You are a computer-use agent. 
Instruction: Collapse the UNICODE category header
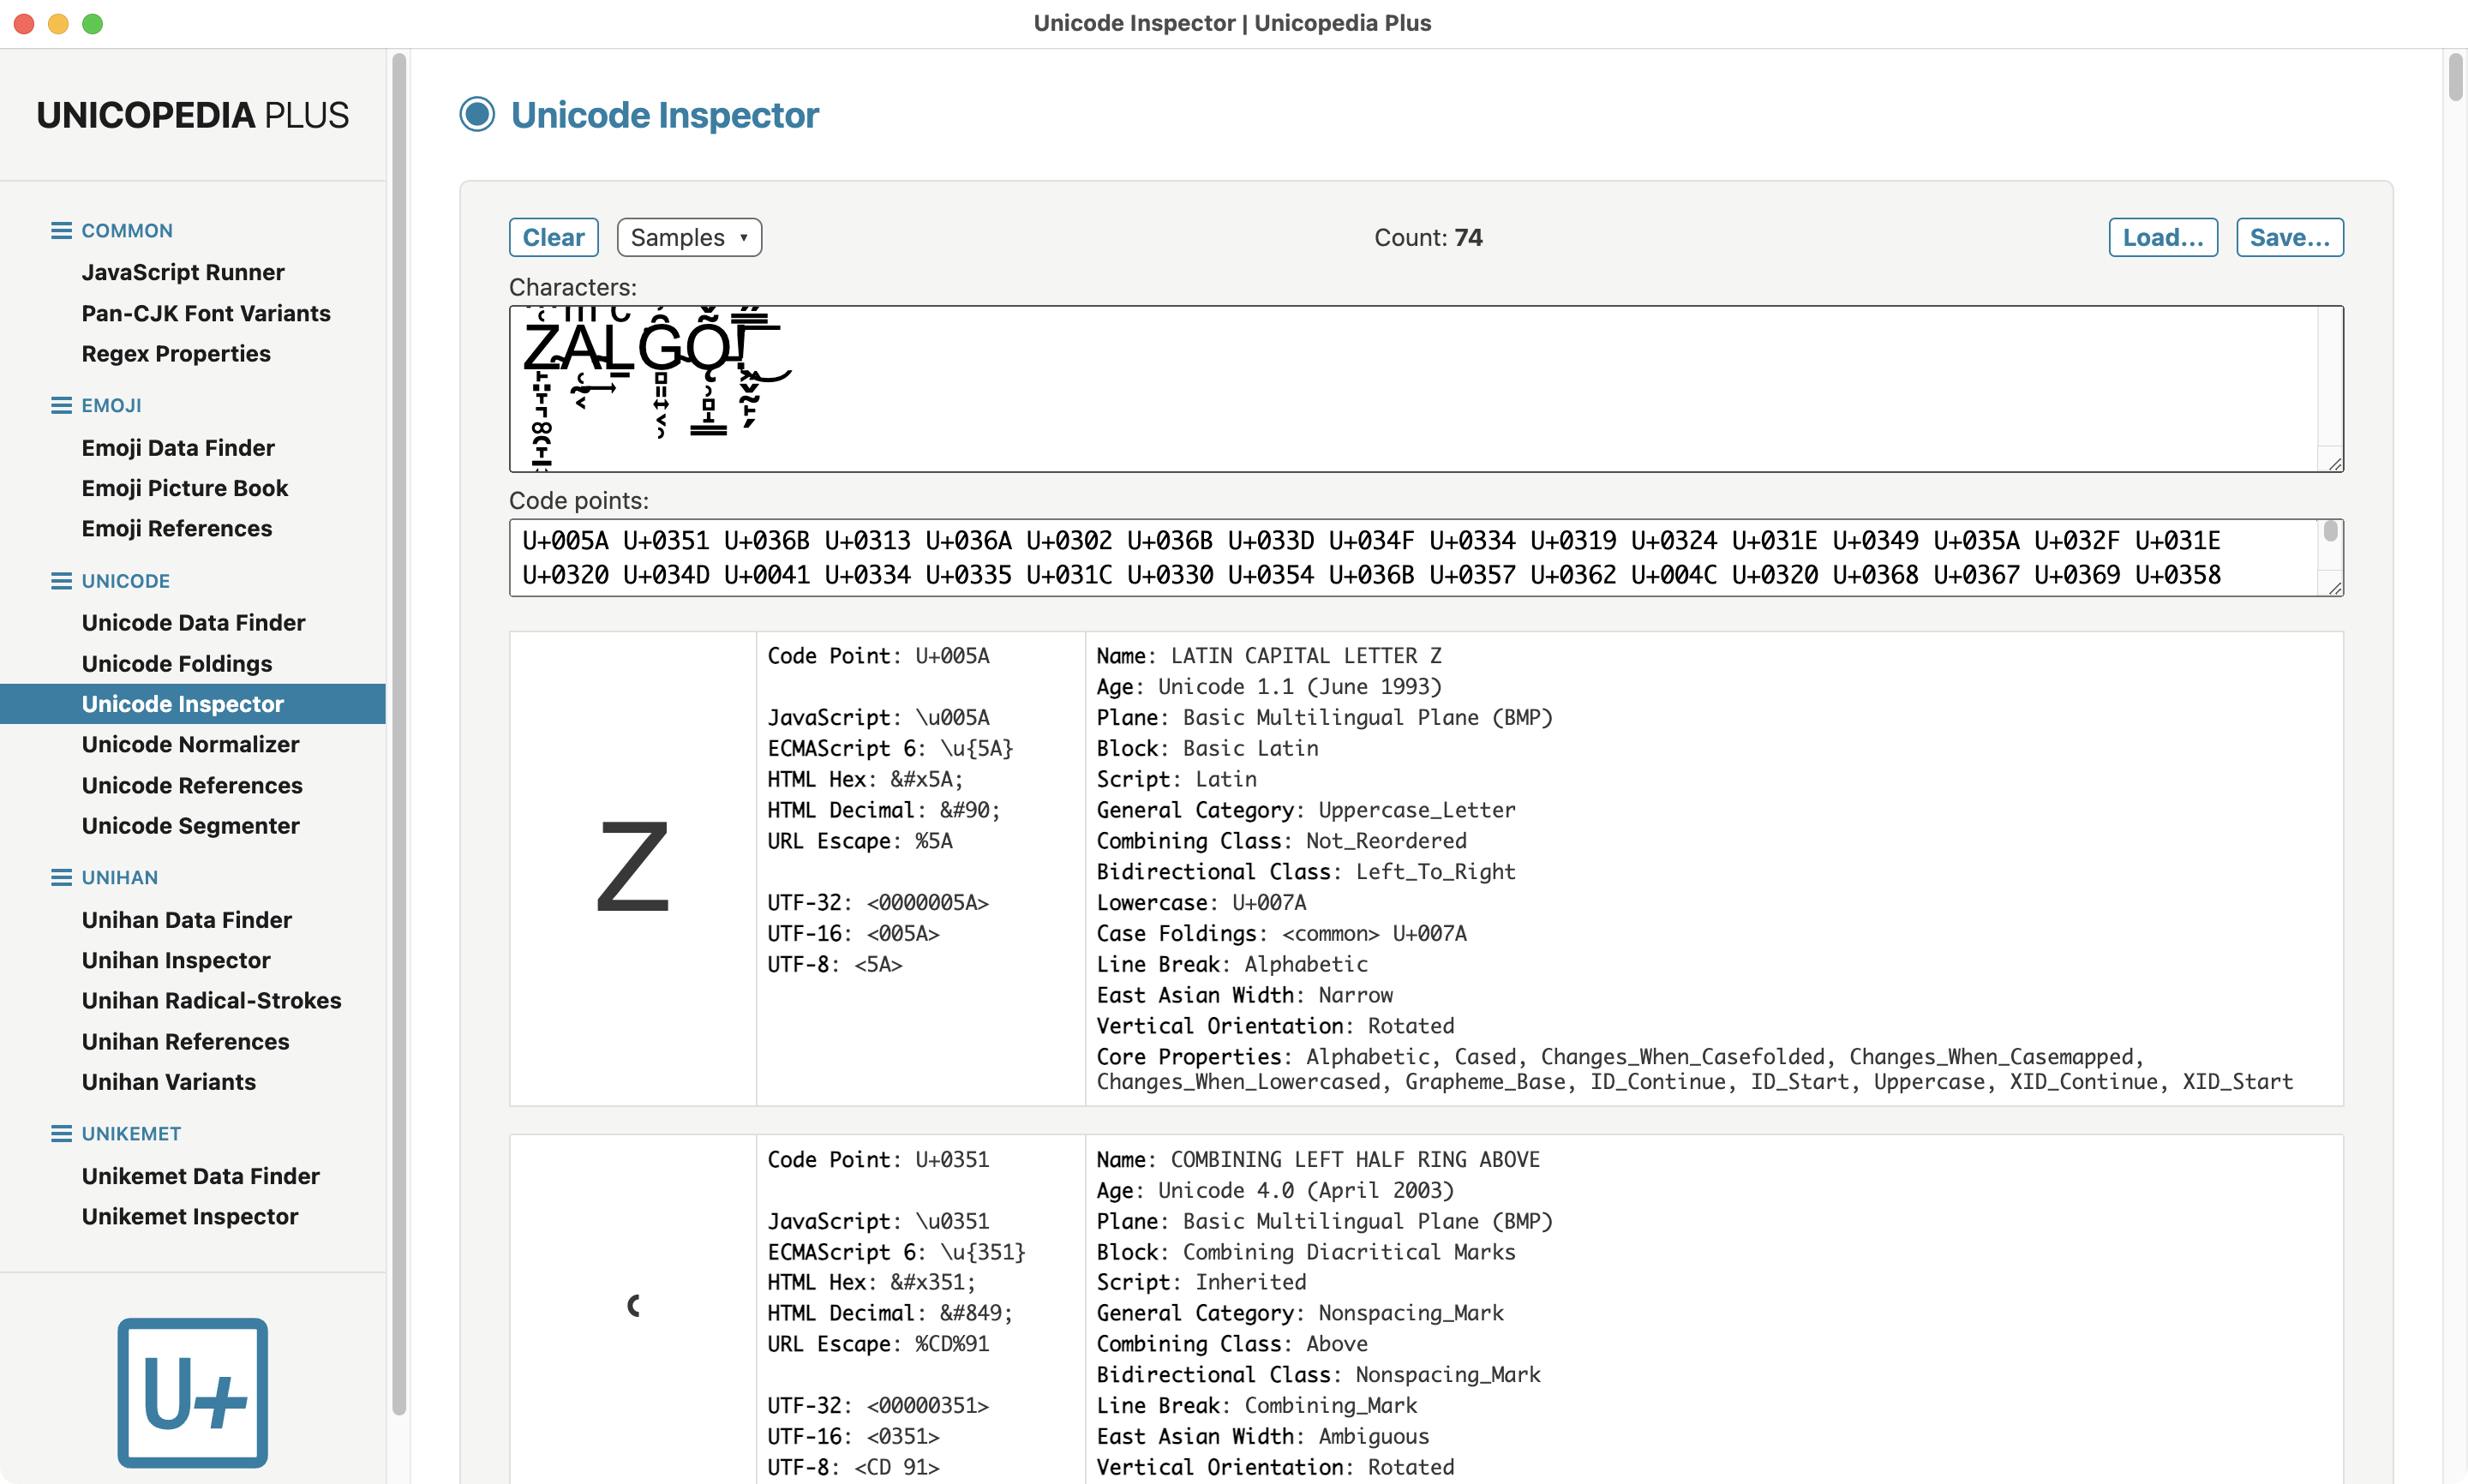[125, 581]
